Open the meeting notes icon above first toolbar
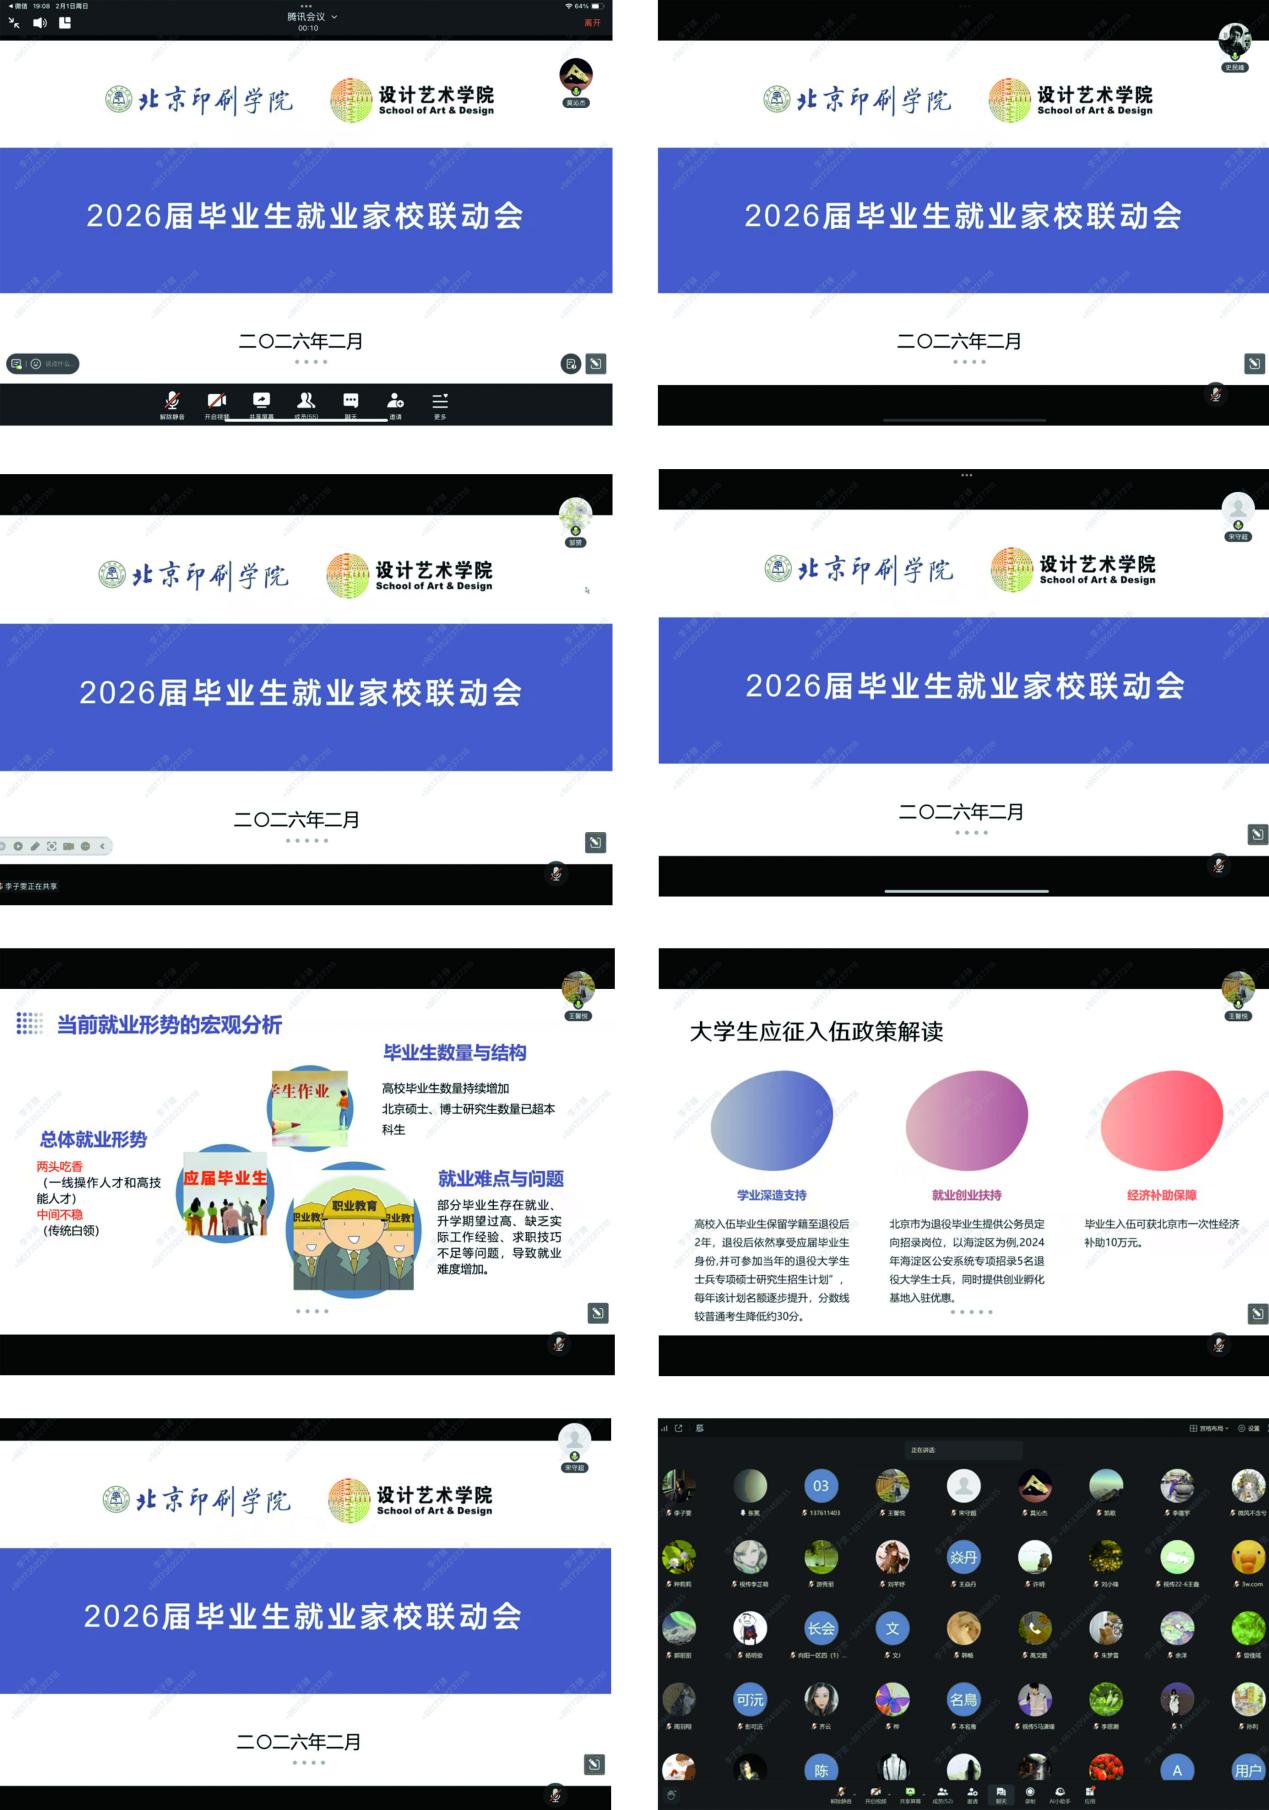The image size is (1269, 1810). pos(570,364)
